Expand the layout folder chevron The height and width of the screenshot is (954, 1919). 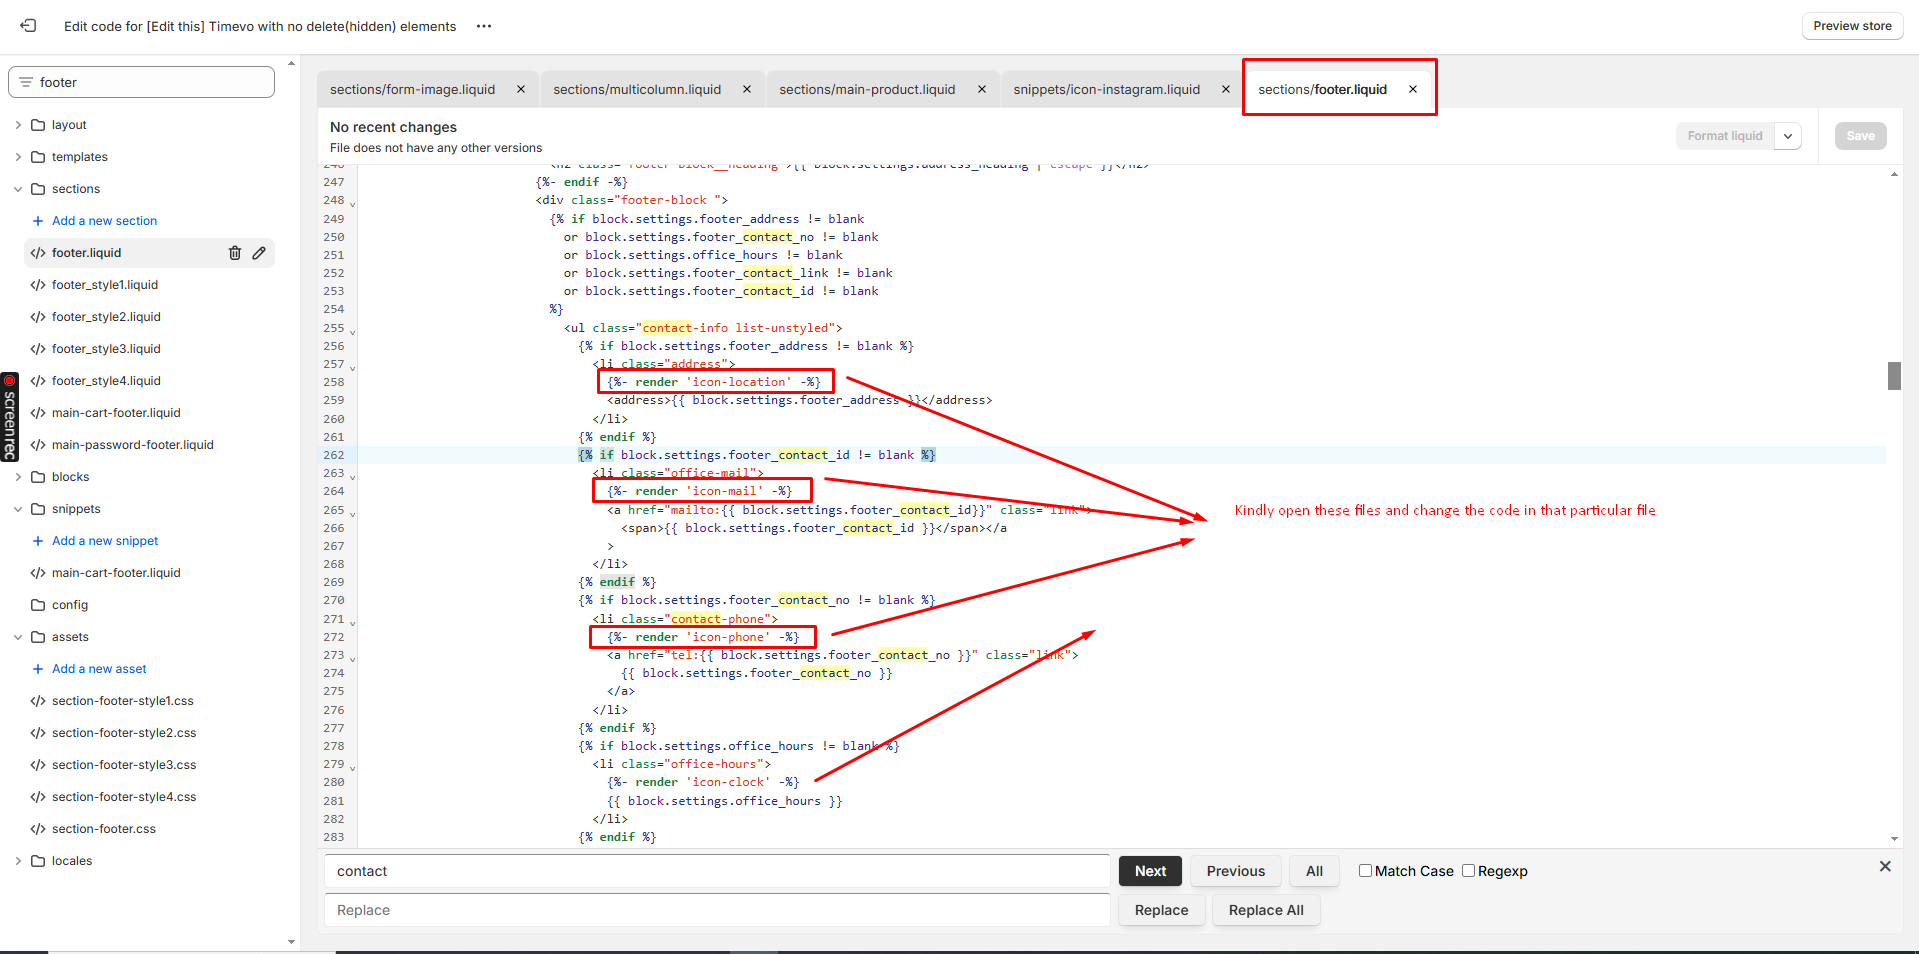tap(18, 125)
